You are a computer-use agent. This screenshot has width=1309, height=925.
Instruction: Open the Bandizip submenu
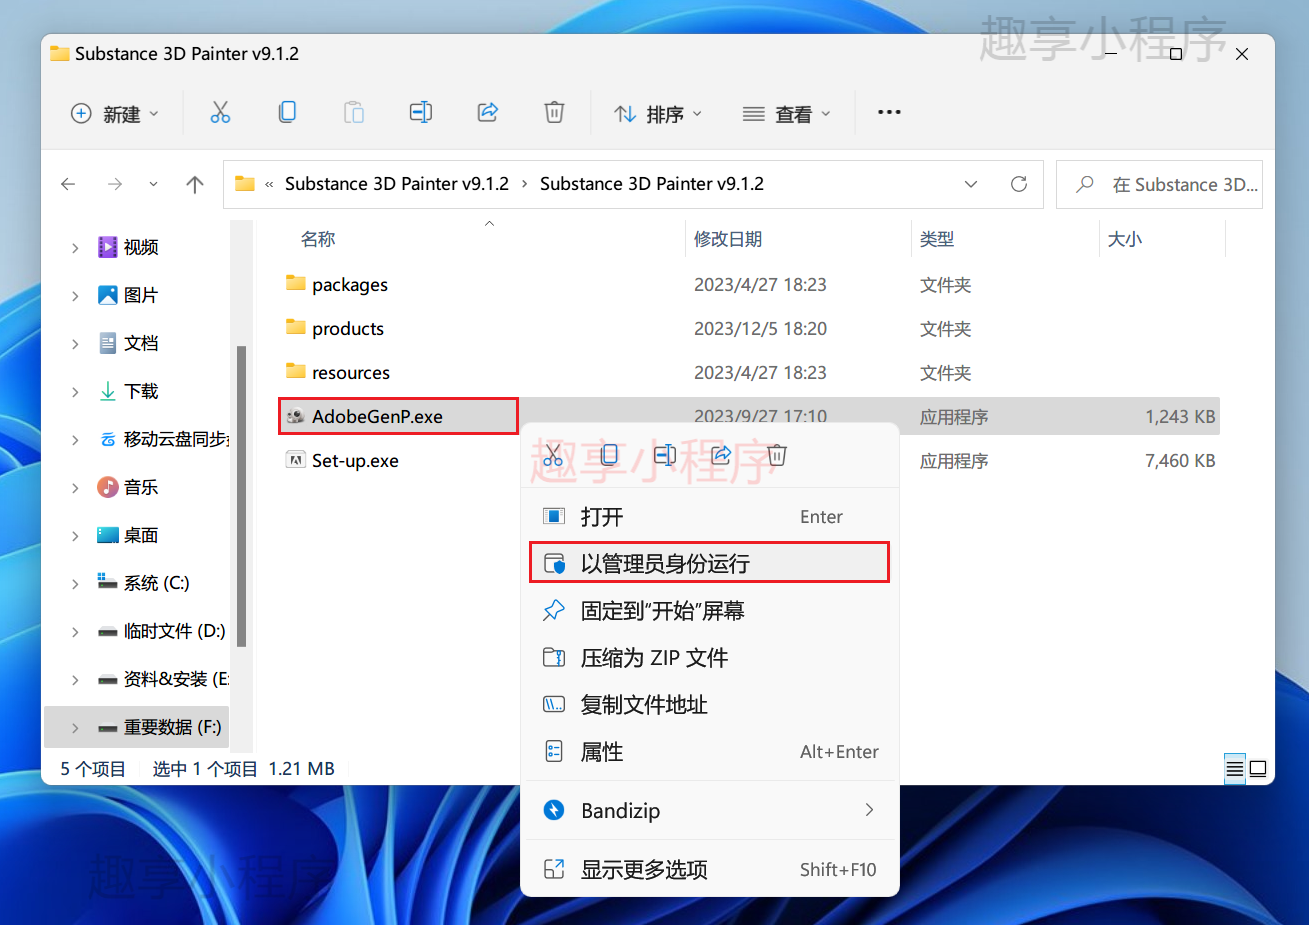pos(710,810)
